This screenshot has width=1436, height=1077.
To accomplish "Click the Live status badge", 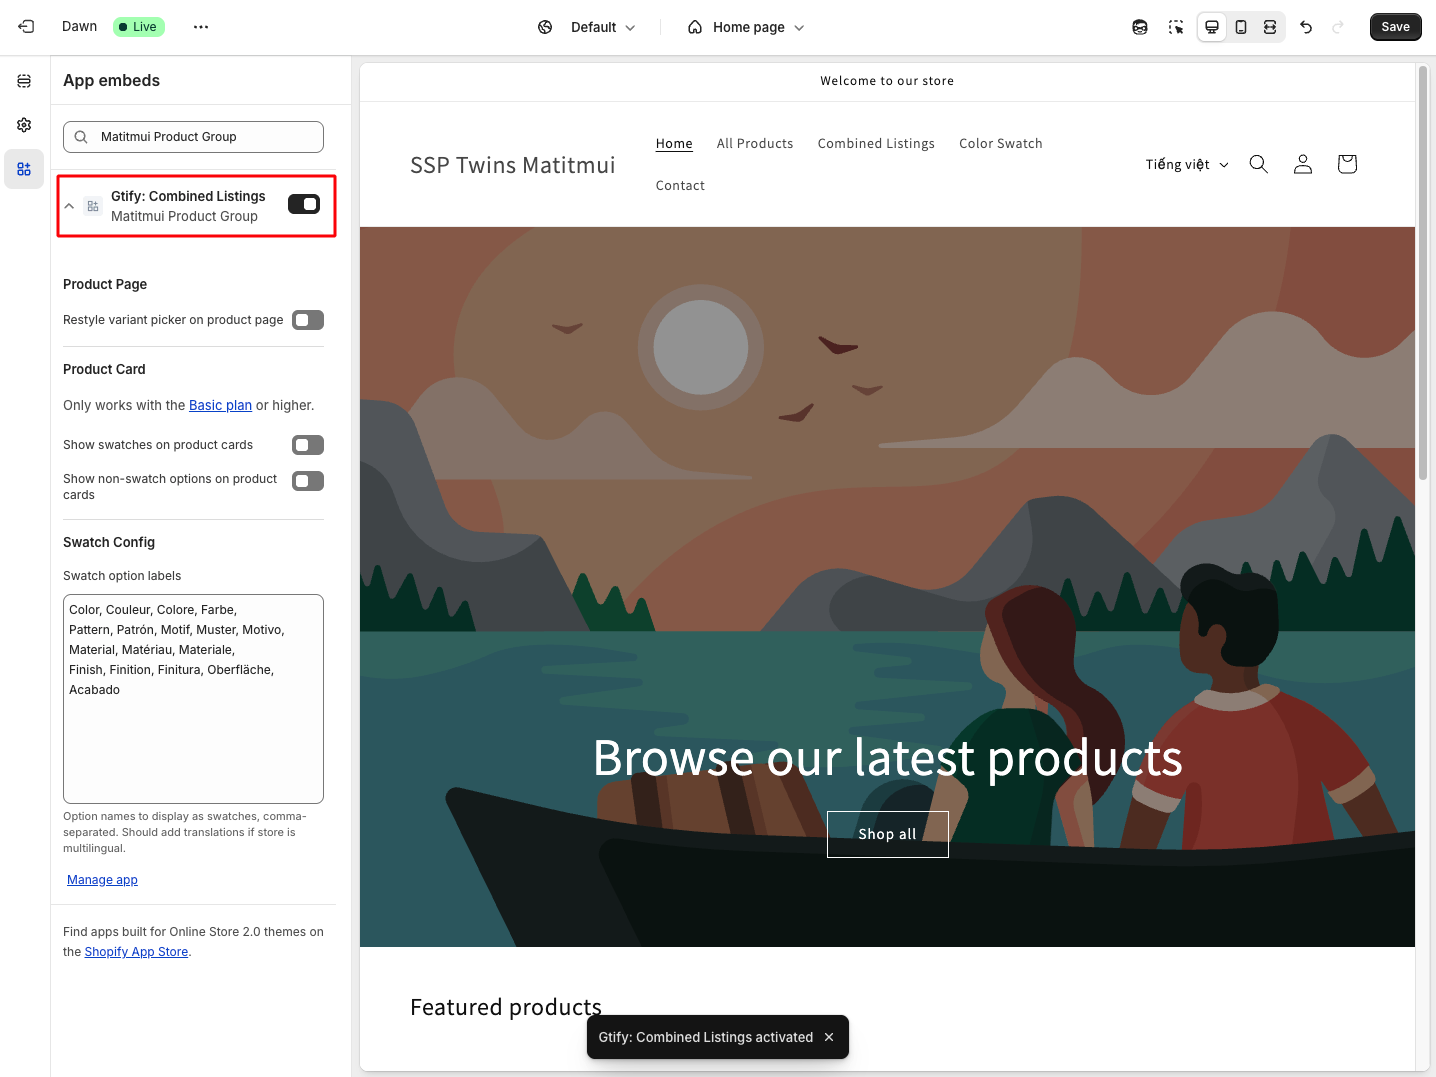I will point(139,27).
